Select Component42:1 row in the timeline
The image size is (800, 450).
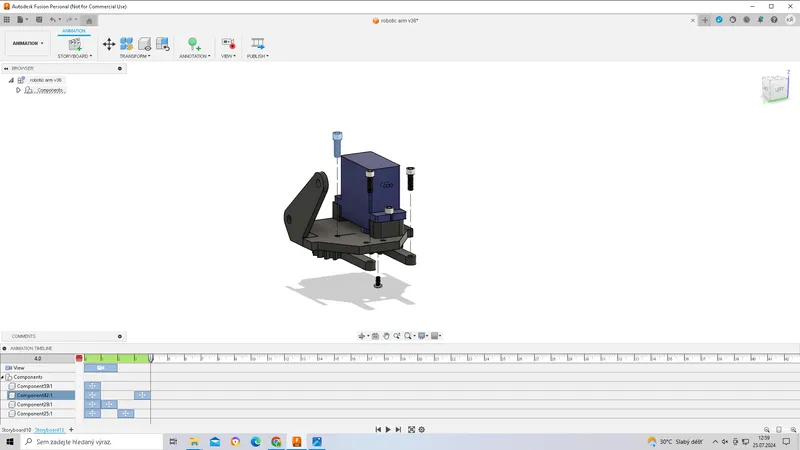pos(41,395)
